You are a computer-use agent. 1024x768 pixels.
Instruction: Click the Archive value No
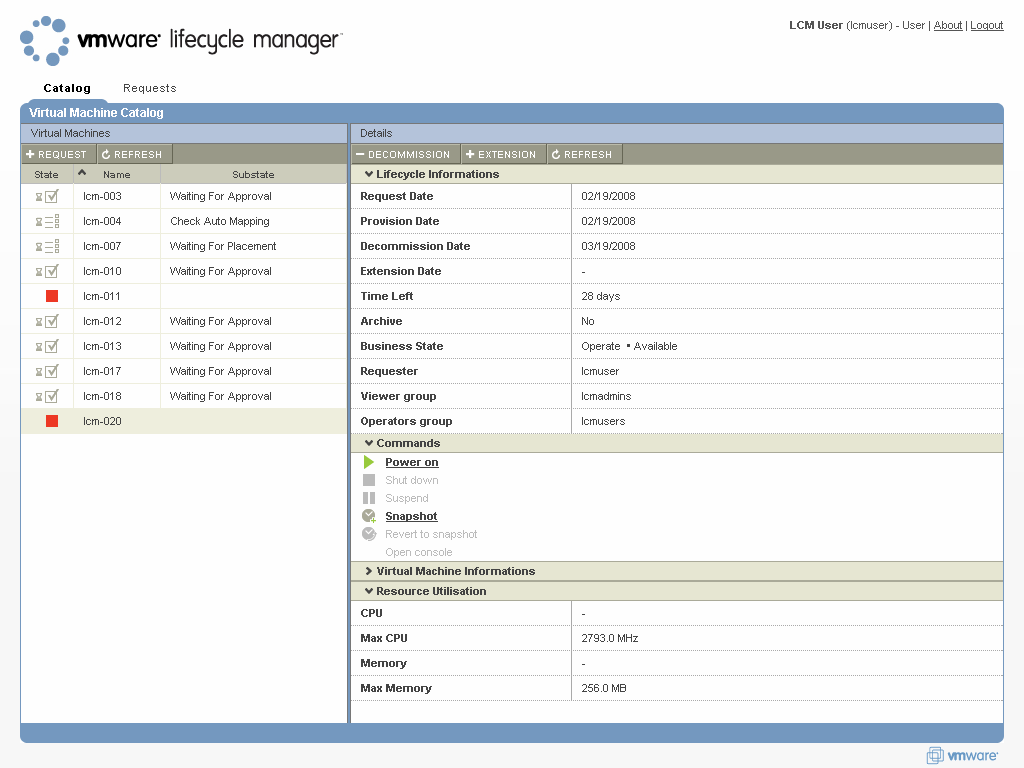pyautogui.click(x=588, y=321)
